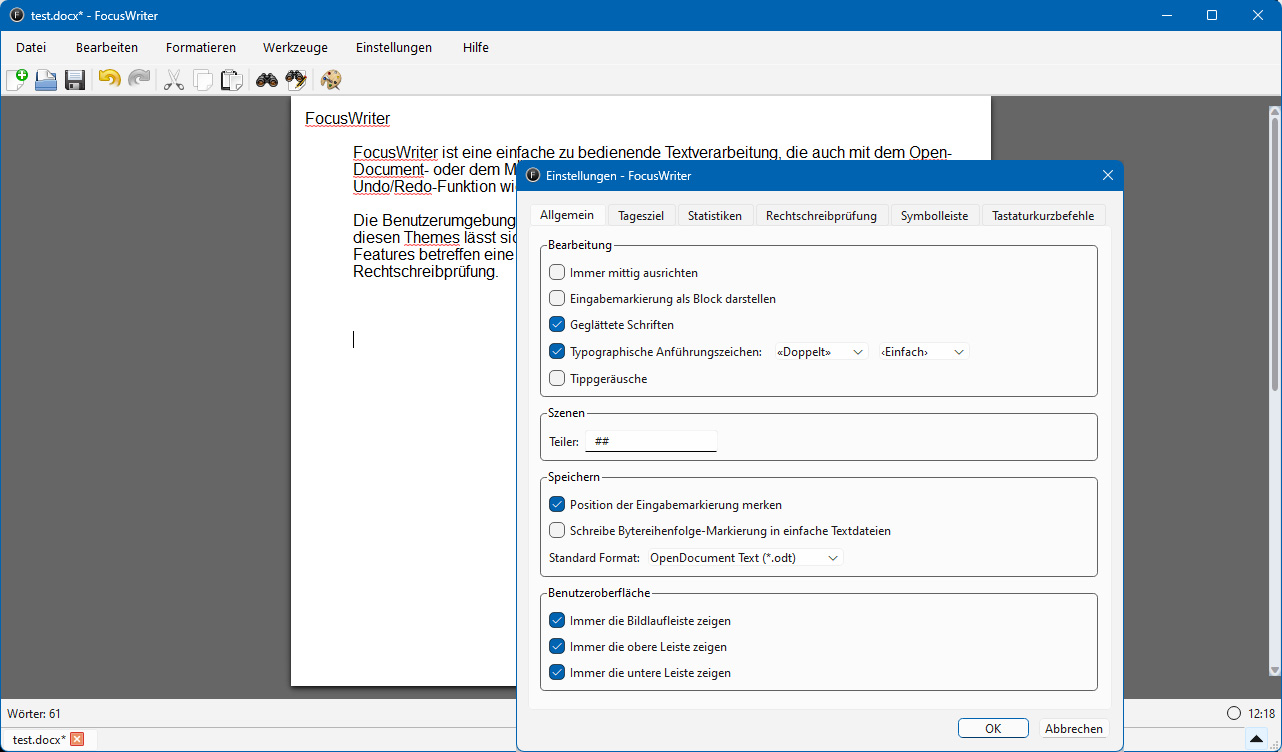
Task: Click the Undo arrow icon
Action: pos(110,80)
